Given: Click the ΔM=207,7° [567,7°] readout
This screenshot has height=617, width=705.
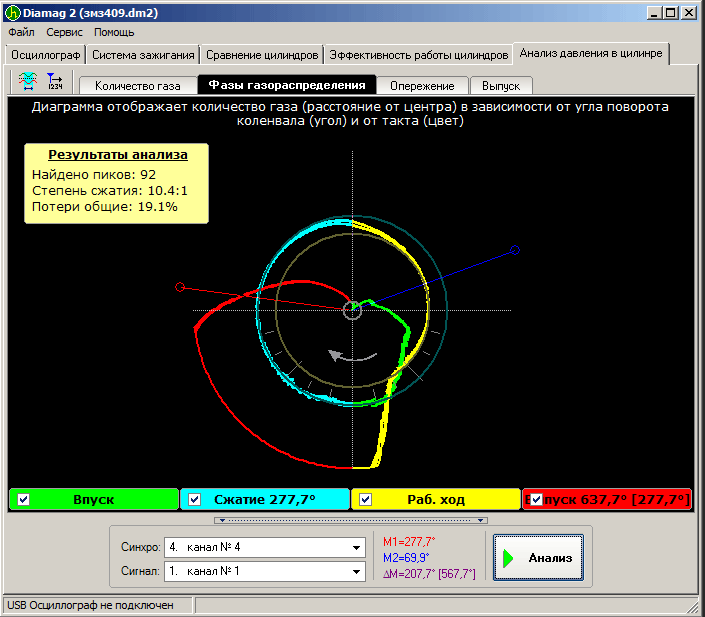Looking at the screenshot, I should pyautogui.click(x=429, y=574).
